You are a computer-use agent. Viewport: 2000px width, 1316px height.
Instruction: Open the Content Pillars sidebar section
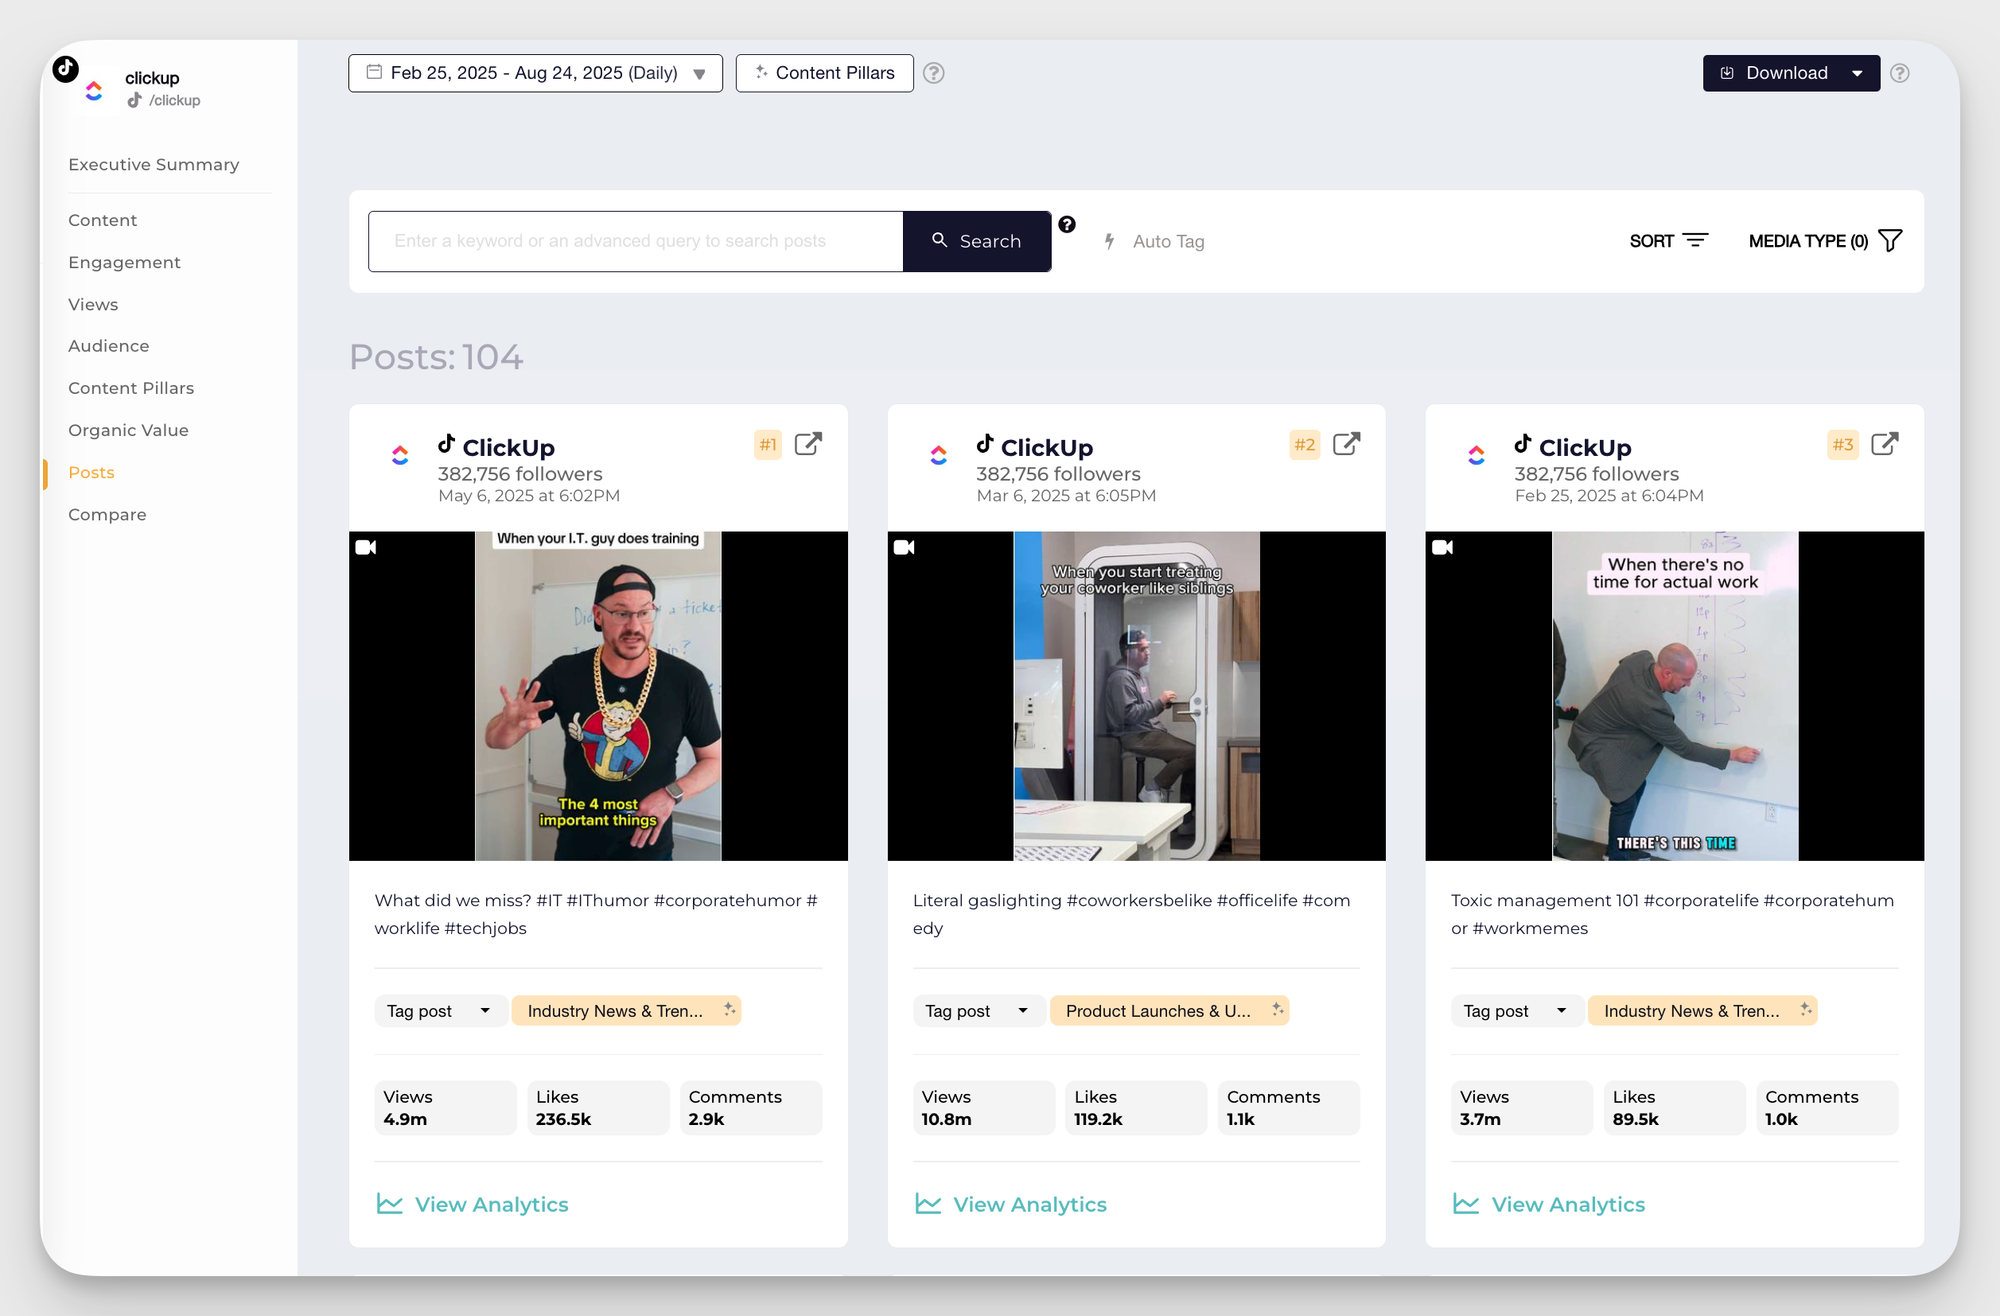tap(131, 388)
